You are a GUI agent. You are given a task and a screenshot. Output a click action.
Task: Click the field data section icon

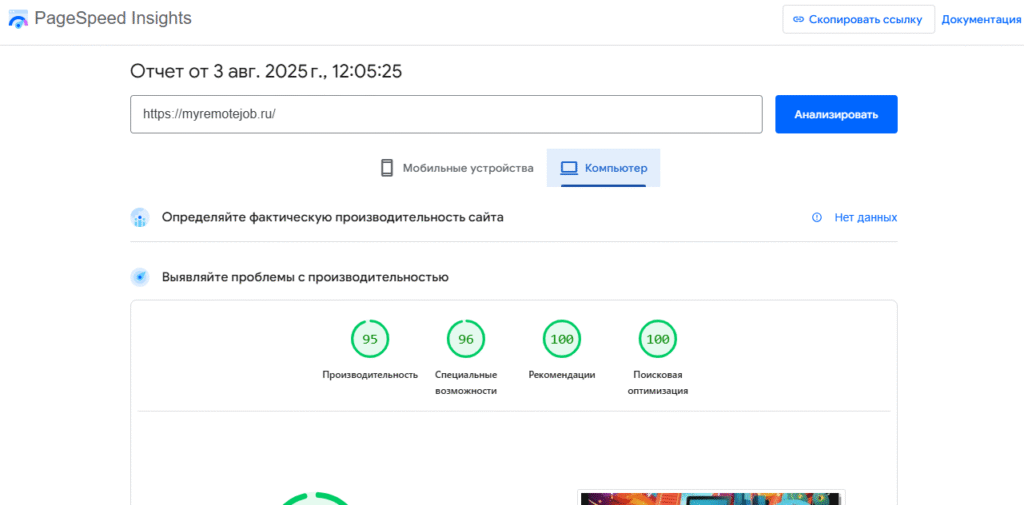click(141, 218)
